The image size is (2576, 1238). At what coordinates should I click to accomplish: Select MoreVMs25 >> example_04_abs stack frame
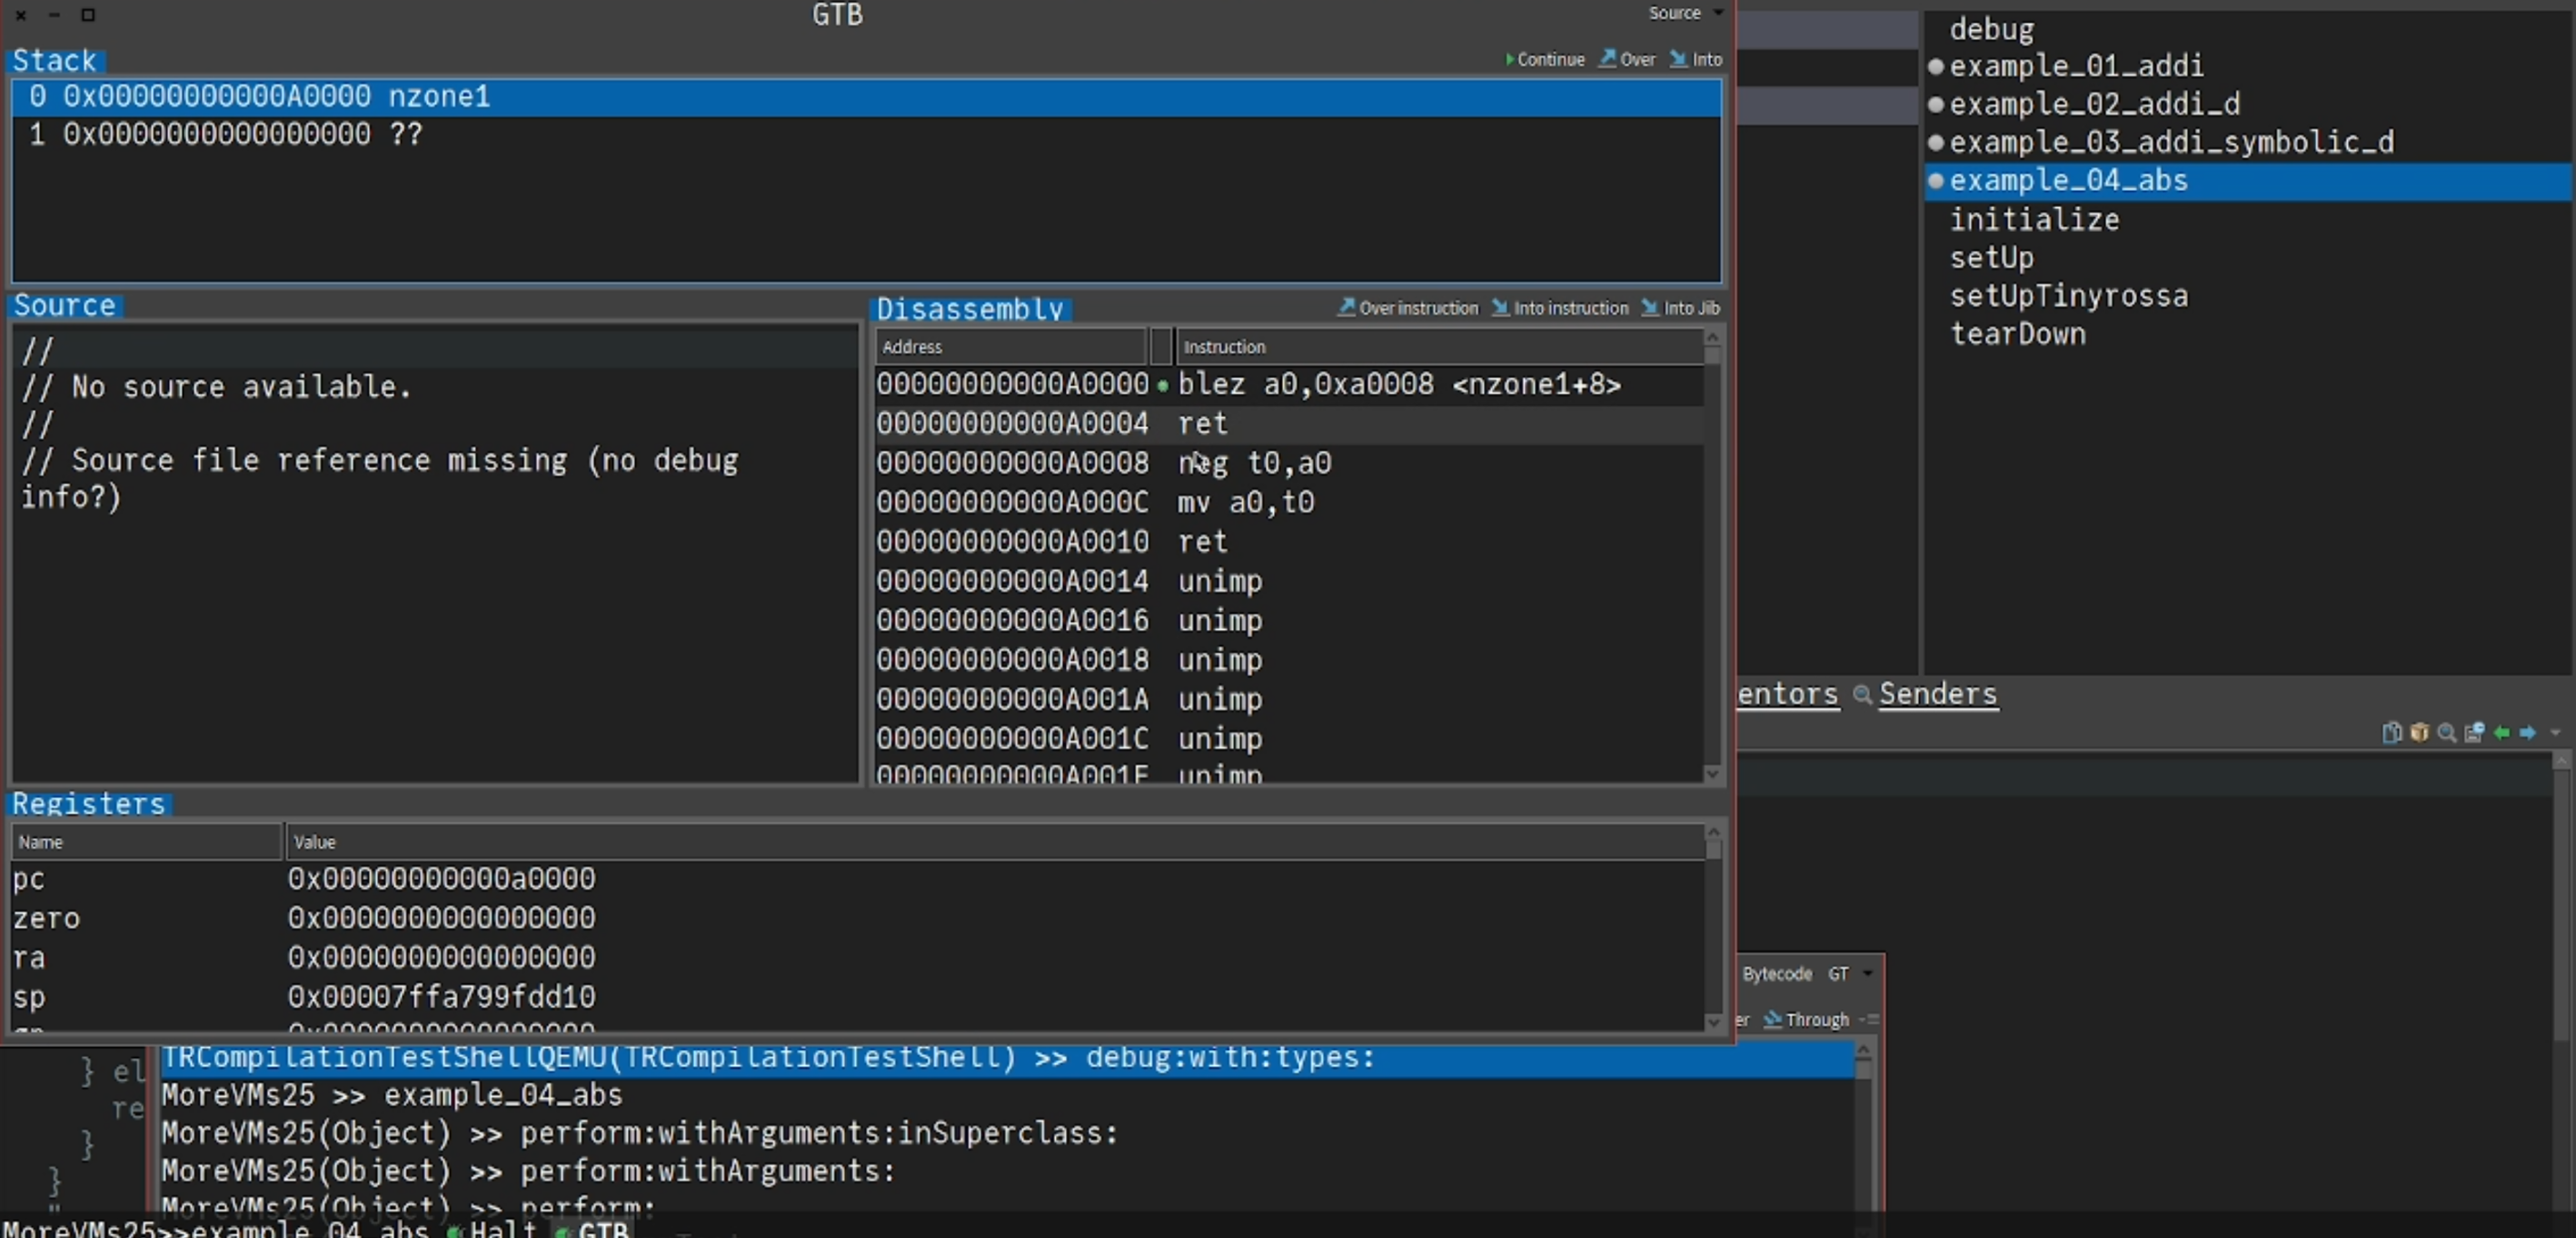click(1006, 1096)
